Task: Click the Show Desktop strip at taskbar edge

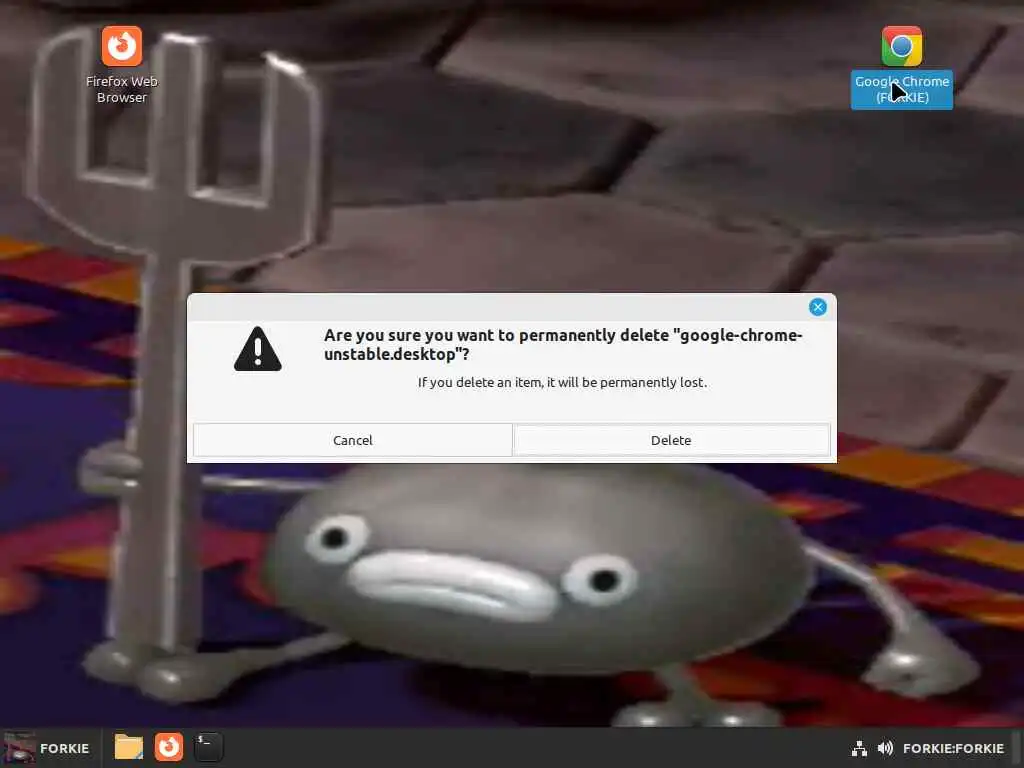Action: [x=1017, y=748]
